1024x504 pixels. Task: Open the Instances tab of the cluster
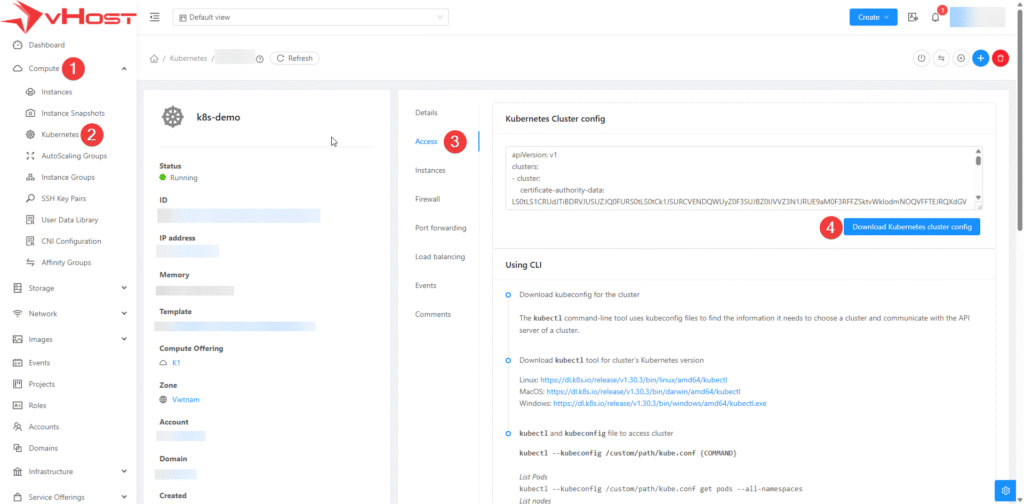coord(430,170)
